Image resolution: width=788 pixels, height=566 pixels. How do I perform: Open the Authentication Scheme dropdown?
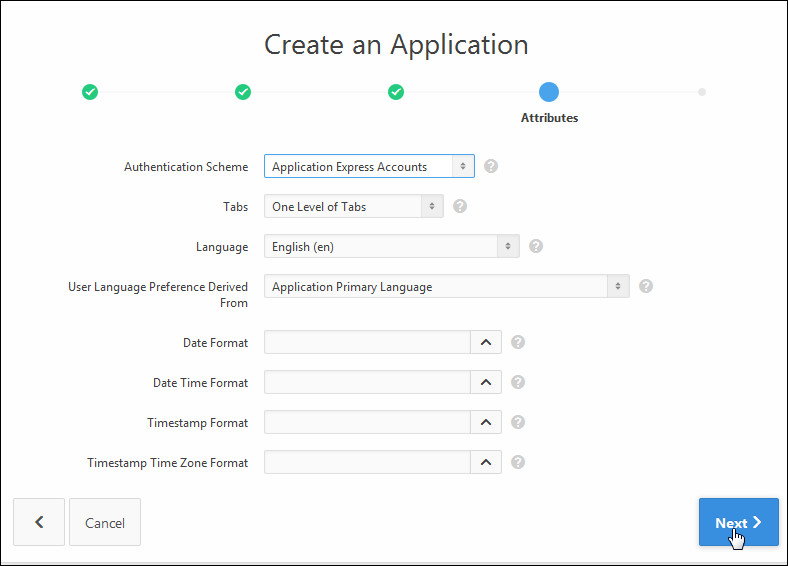[369, 167]
